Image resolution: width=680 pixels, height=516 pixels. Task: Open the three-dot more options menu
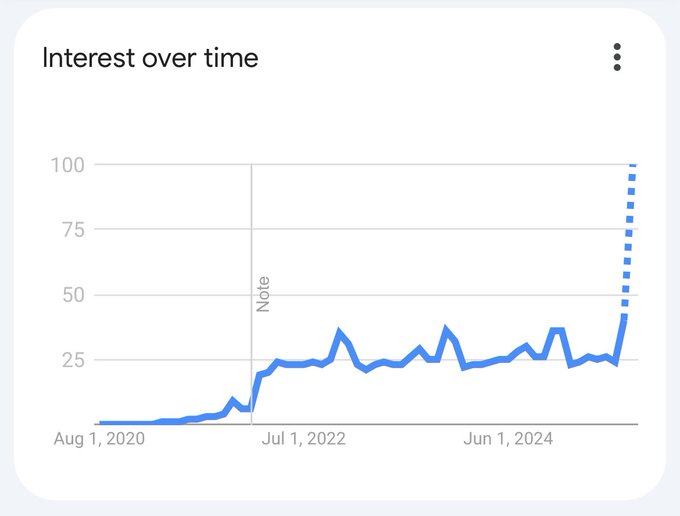pyautogui.click(x=617, y=57)
